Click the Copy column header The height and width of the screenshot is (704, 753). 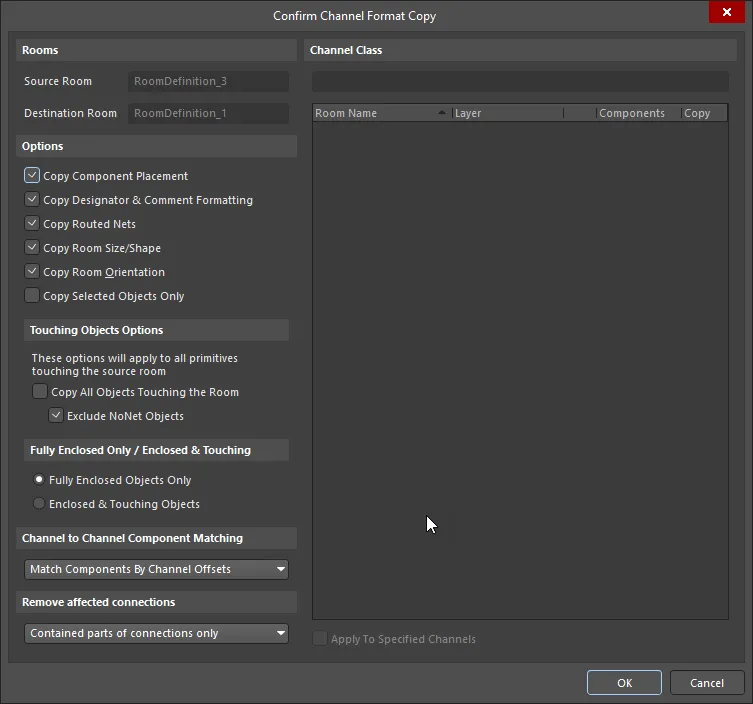point(704,113)
